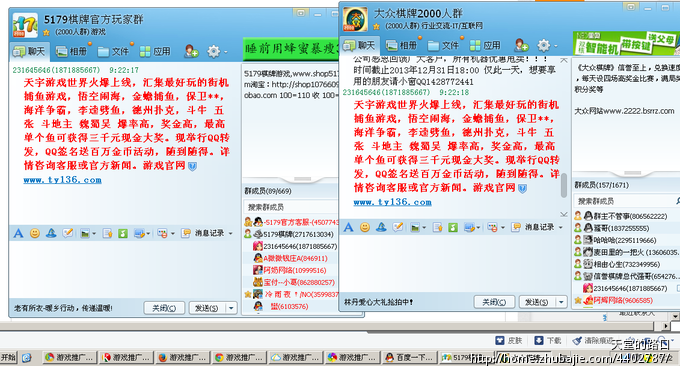Image resolution: width=680 pixels, height=366 pixels.
Task: Switch to 相册 tab in 5179棋牌 window
Action: (x=72, y=52)
